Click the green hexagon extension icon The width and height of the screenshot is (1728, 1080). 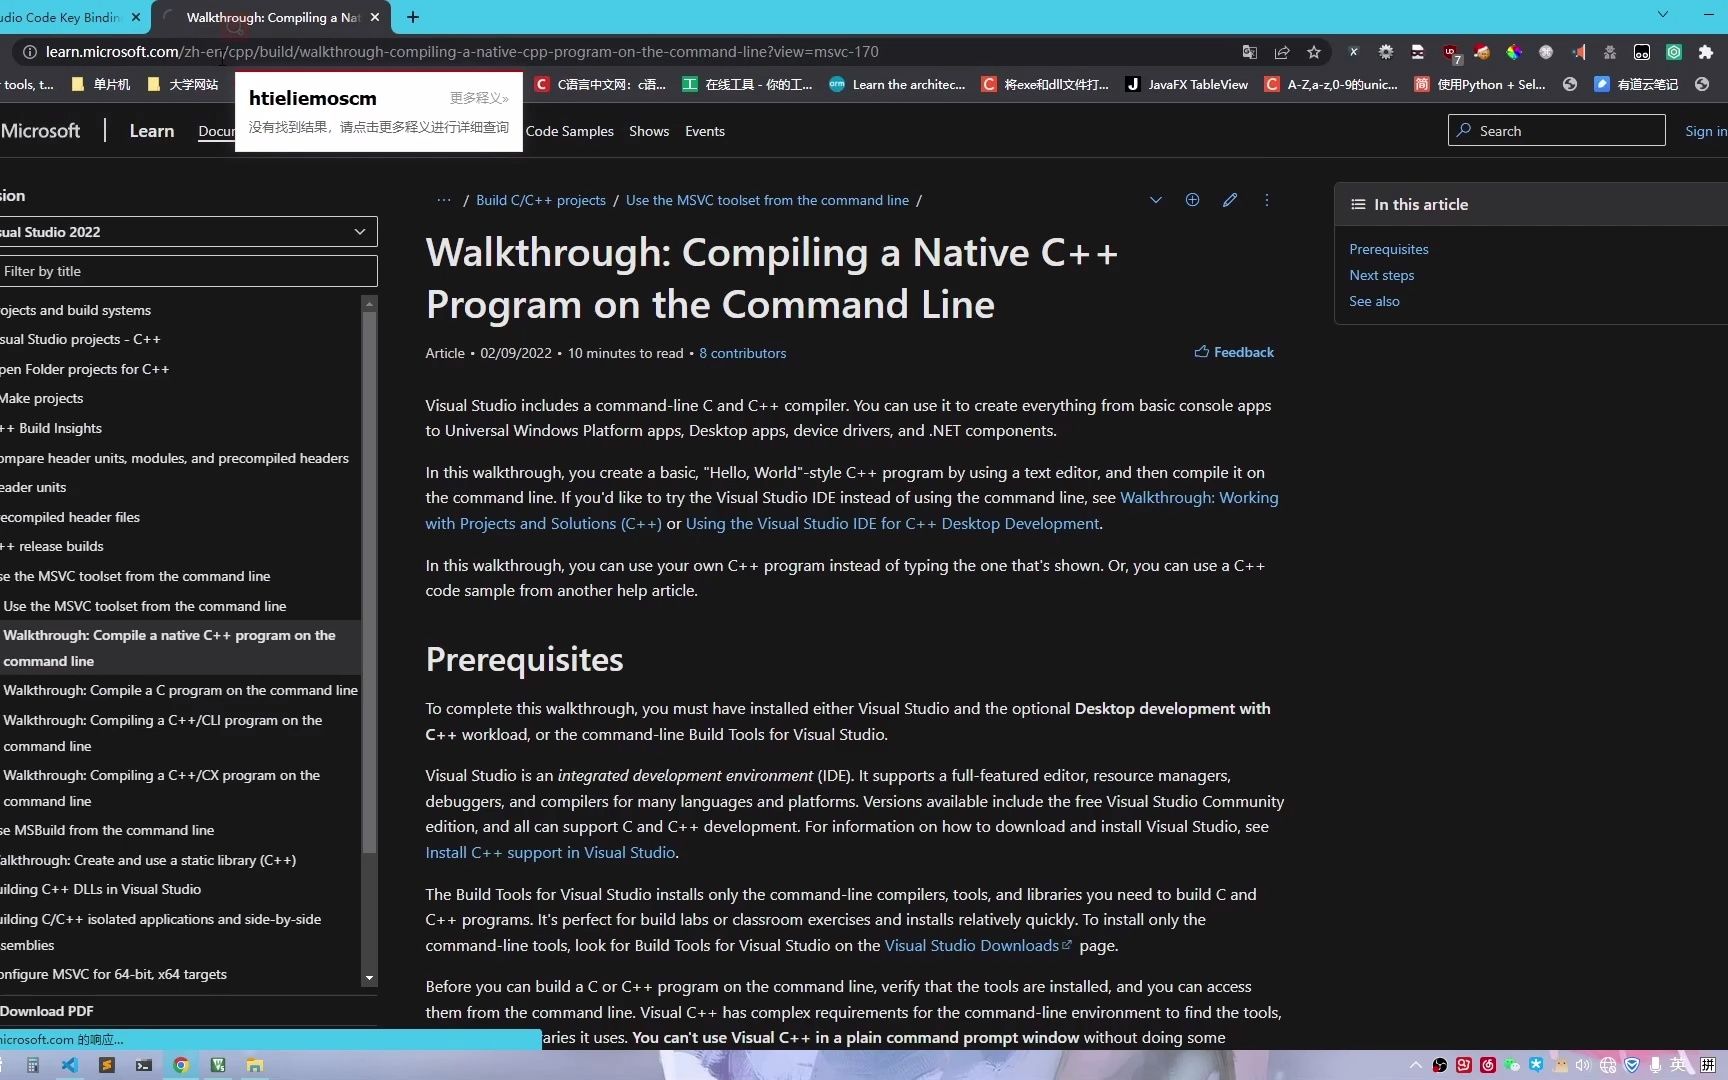click(x=1673, y=52)
